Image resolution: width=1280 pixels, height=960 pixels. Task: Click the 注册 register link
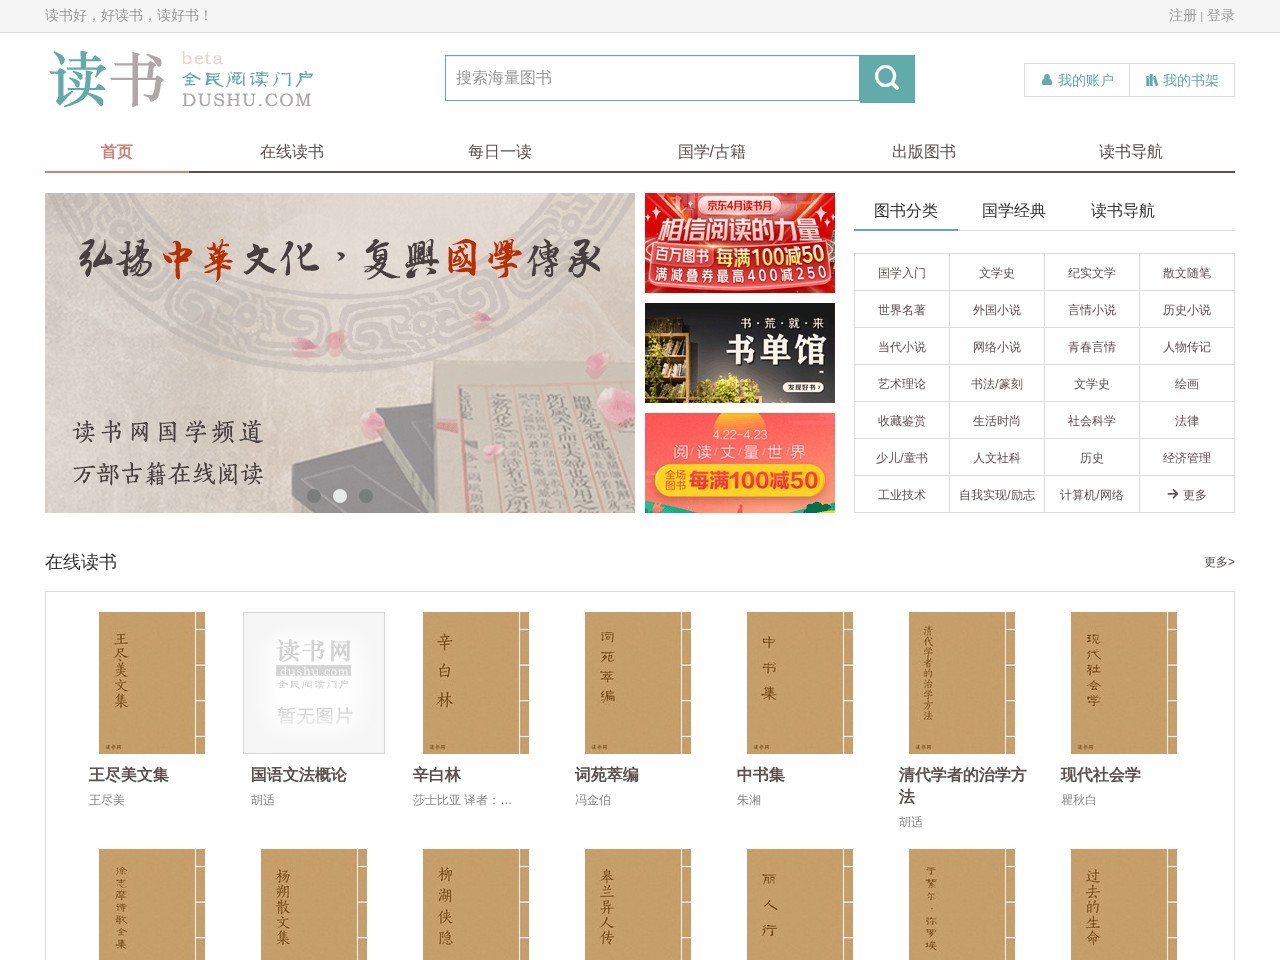point(1183,16)
